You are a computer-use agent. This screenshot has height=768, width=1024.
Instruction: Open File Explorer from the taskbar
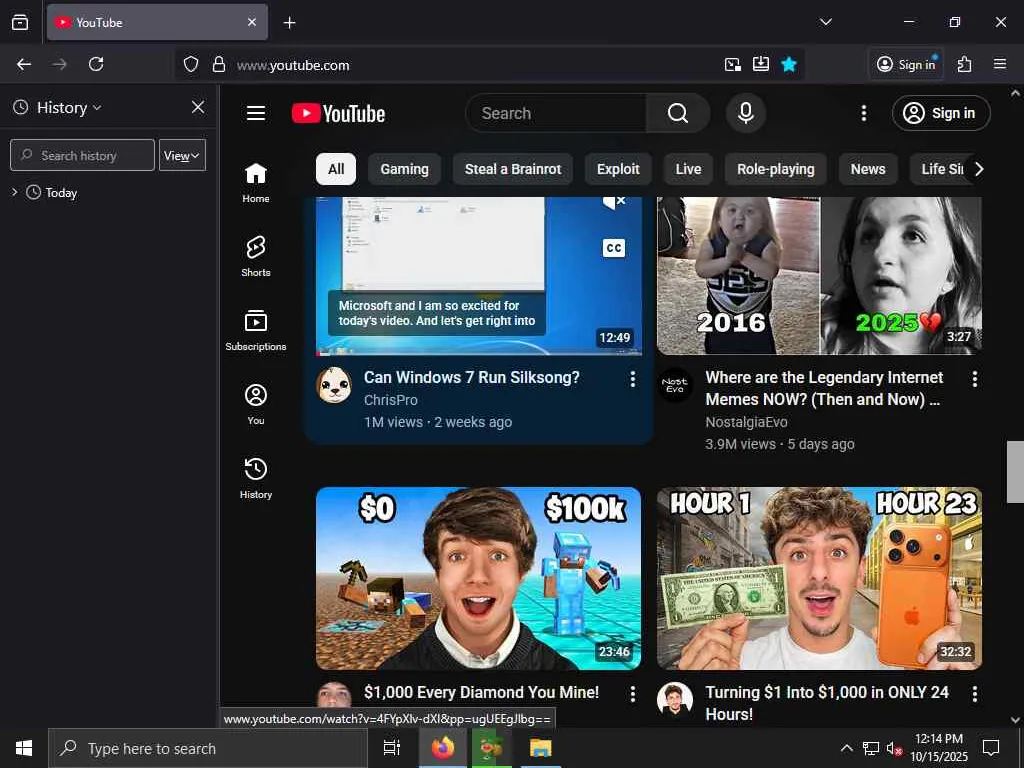[541, 748]
